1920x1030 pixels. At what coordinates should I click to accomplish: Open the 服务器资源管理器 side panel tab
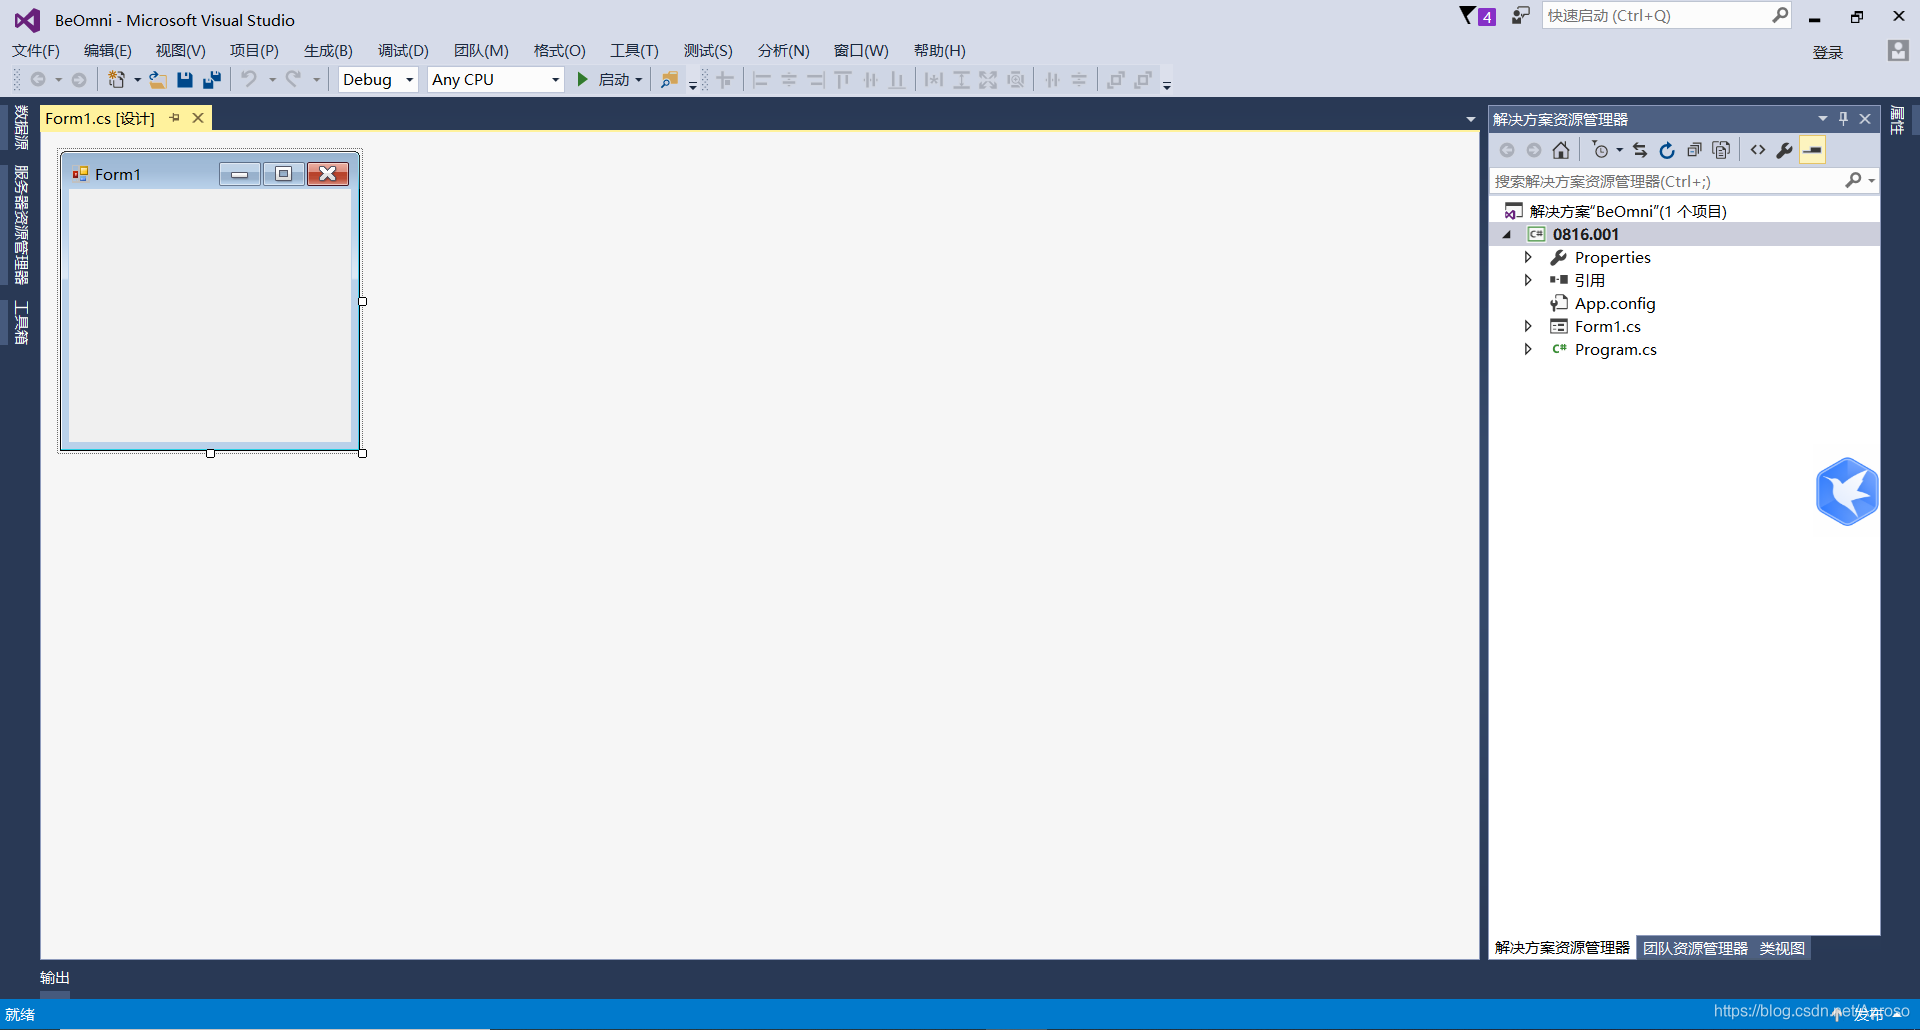20,225
